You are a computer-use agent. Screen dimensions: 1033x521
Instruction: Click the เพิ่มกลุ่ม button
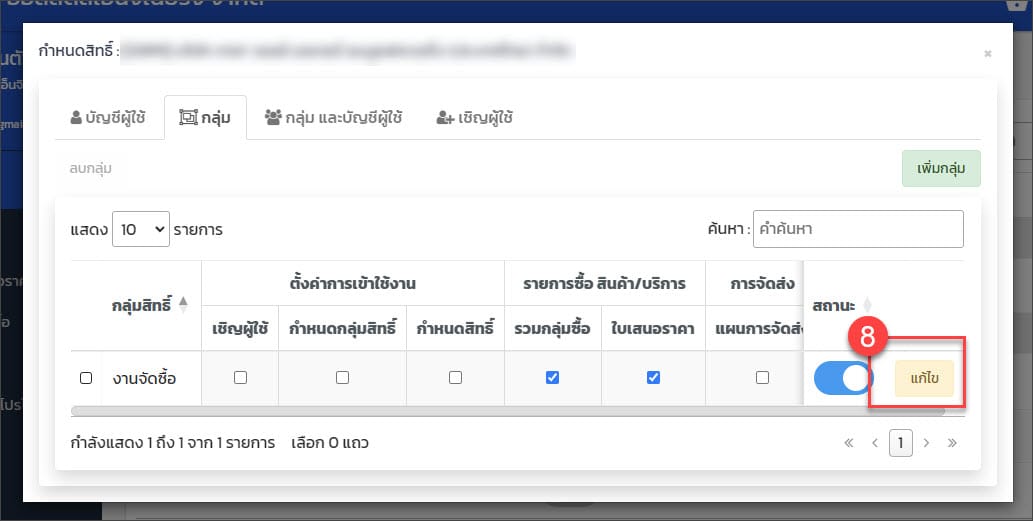click(940, 169)
